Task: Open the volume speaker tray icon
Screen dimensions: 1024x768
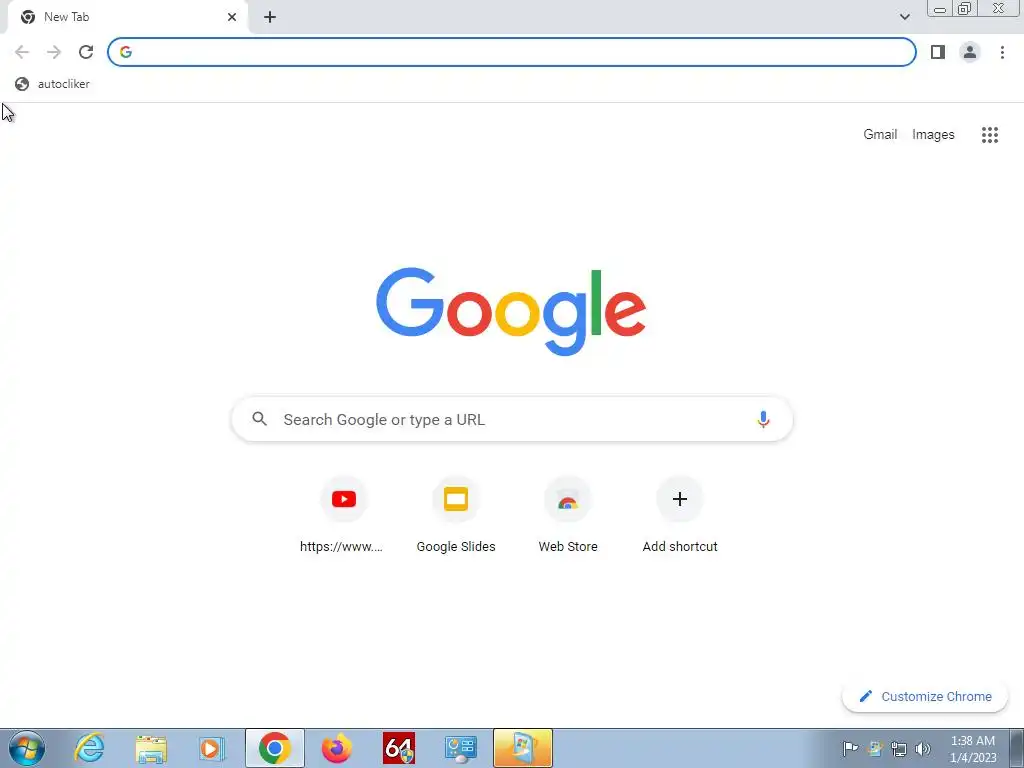Action: 923,748
